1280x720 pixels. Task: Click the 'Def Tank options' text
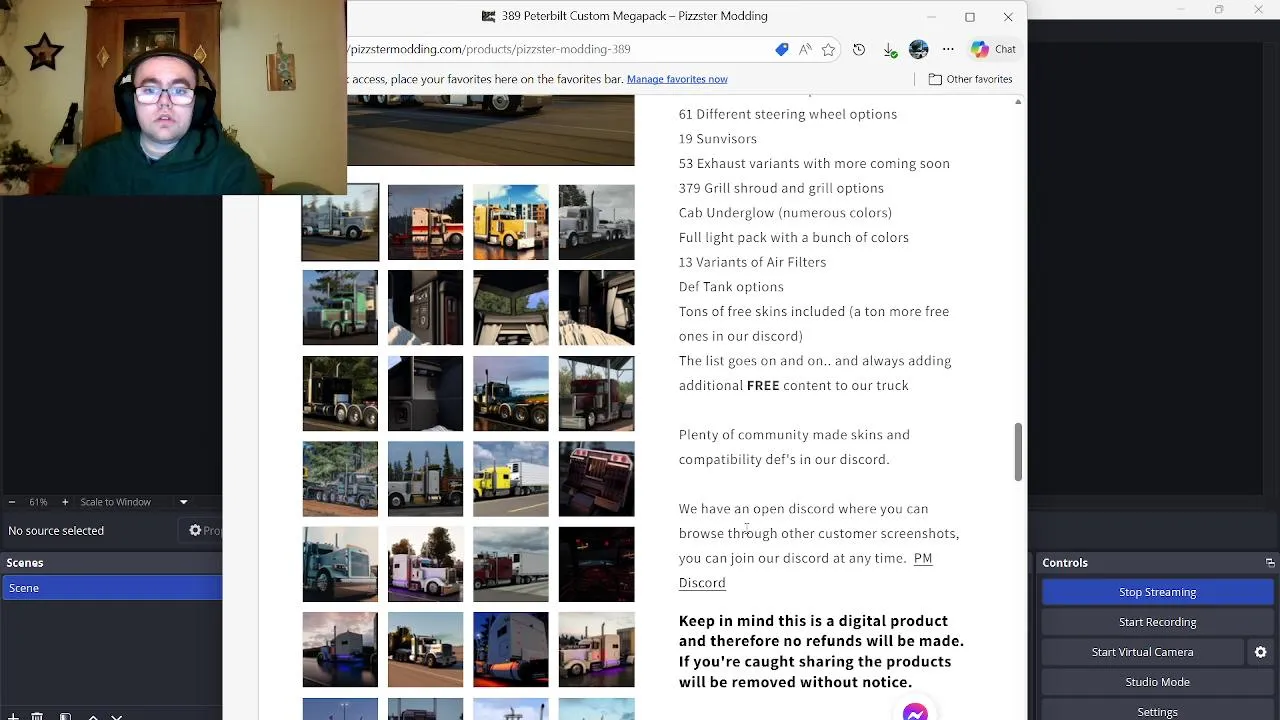click(x=731, y=287)
